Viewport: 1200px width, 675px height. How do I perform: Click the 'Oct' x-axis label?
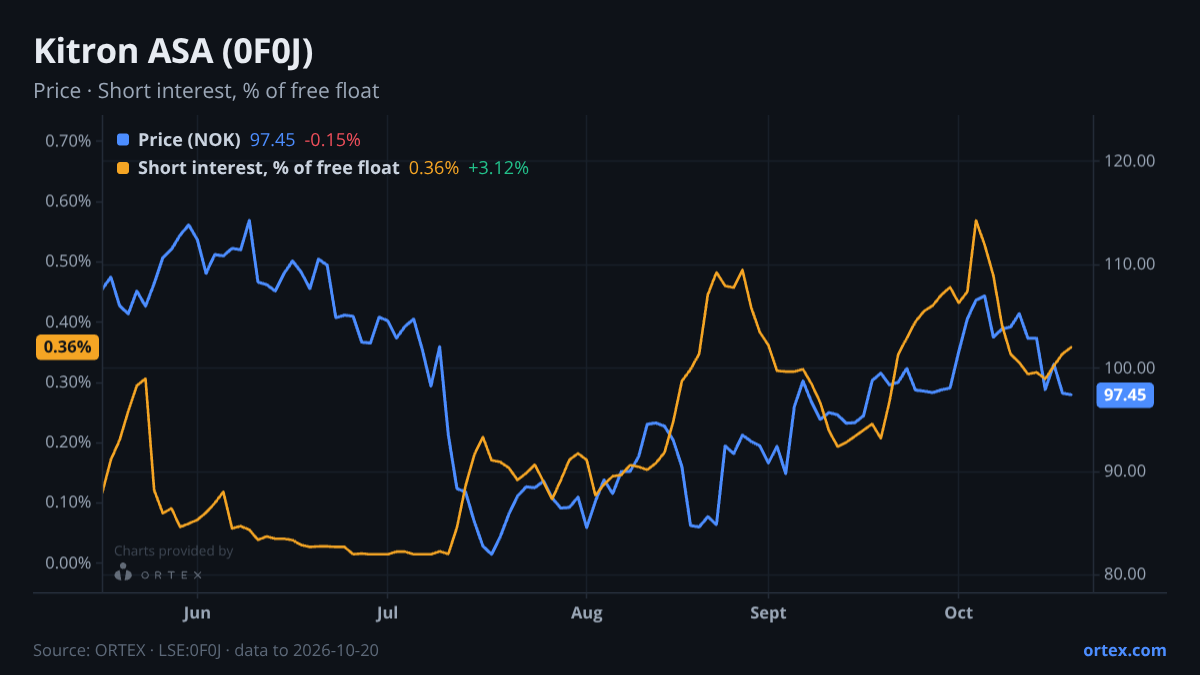pos(959,613)
